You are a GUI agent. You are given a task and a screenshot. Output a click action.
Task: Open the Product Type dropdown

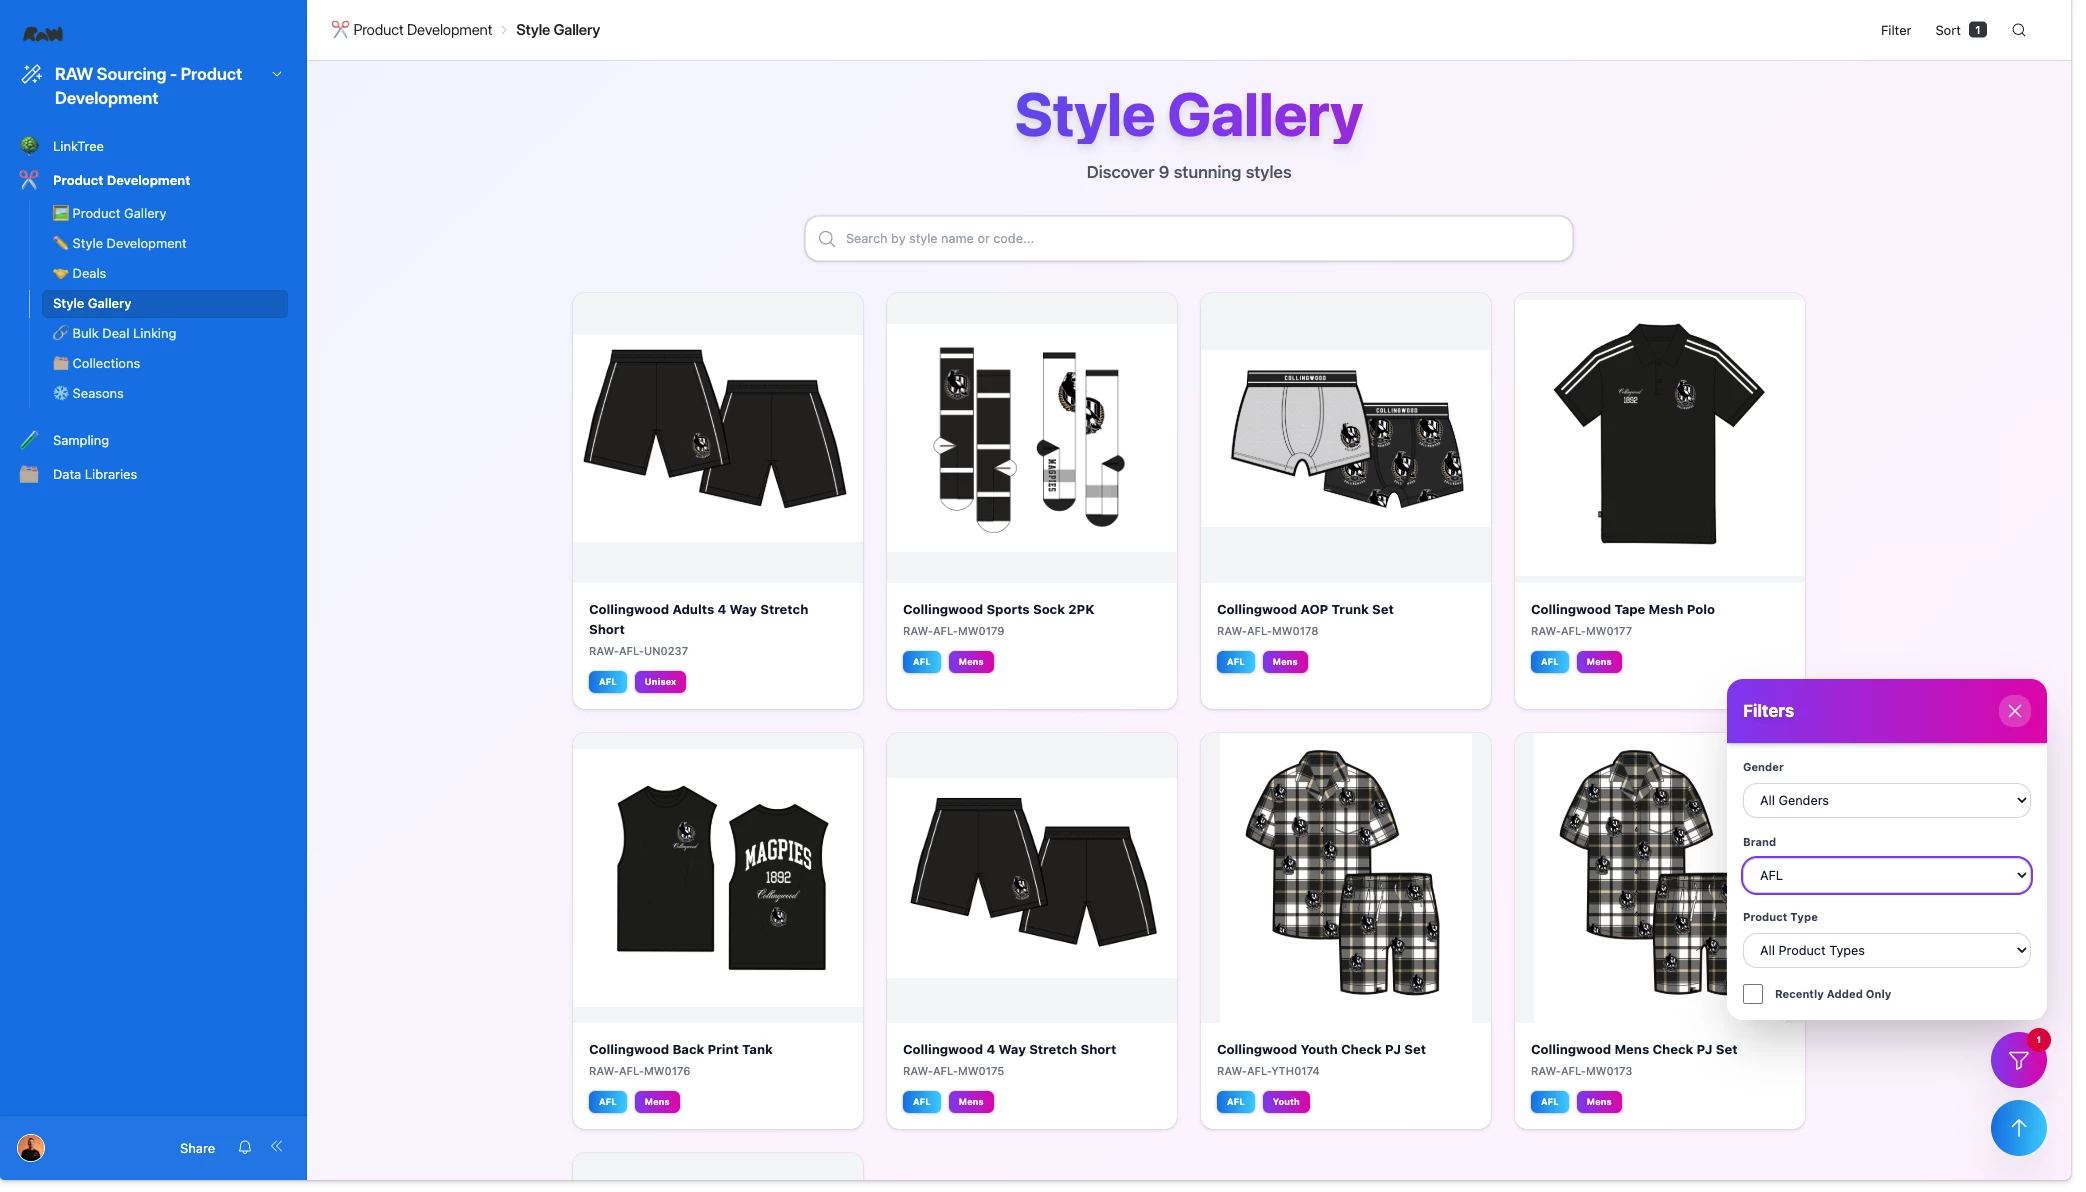tap(1886, 951)
